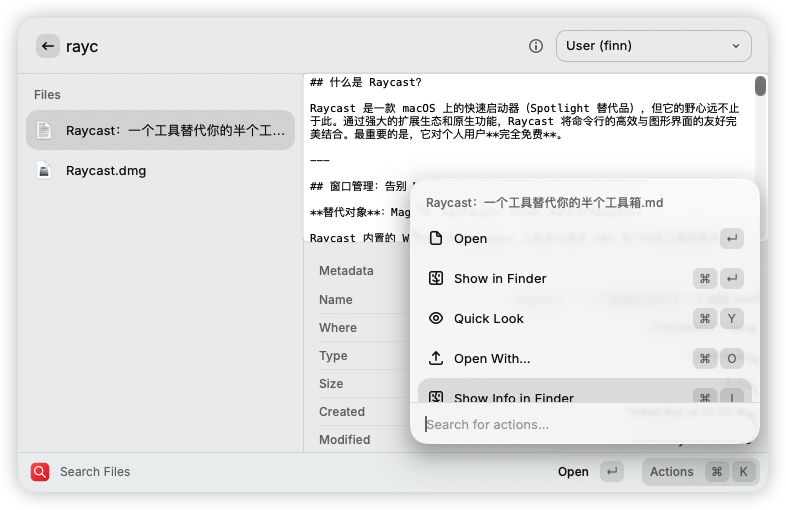Click the red Search Files icon

40,472
